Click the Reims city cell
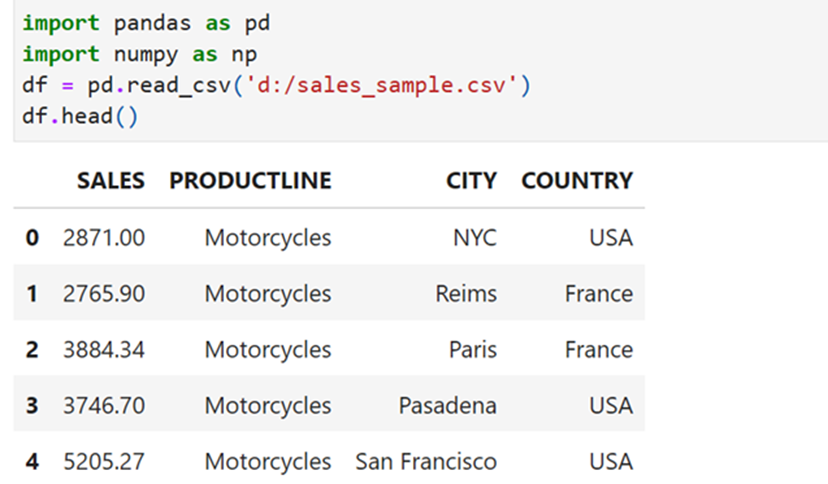The image size is (828, 484). pos(466,293)
